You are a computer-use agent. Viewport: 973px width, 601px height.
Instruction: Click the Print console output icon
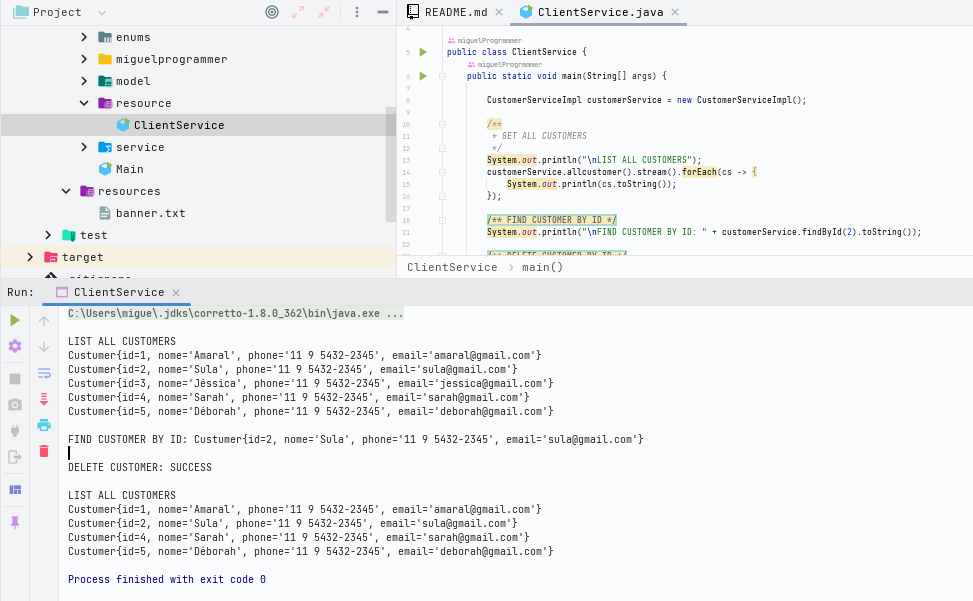[44, 425]
